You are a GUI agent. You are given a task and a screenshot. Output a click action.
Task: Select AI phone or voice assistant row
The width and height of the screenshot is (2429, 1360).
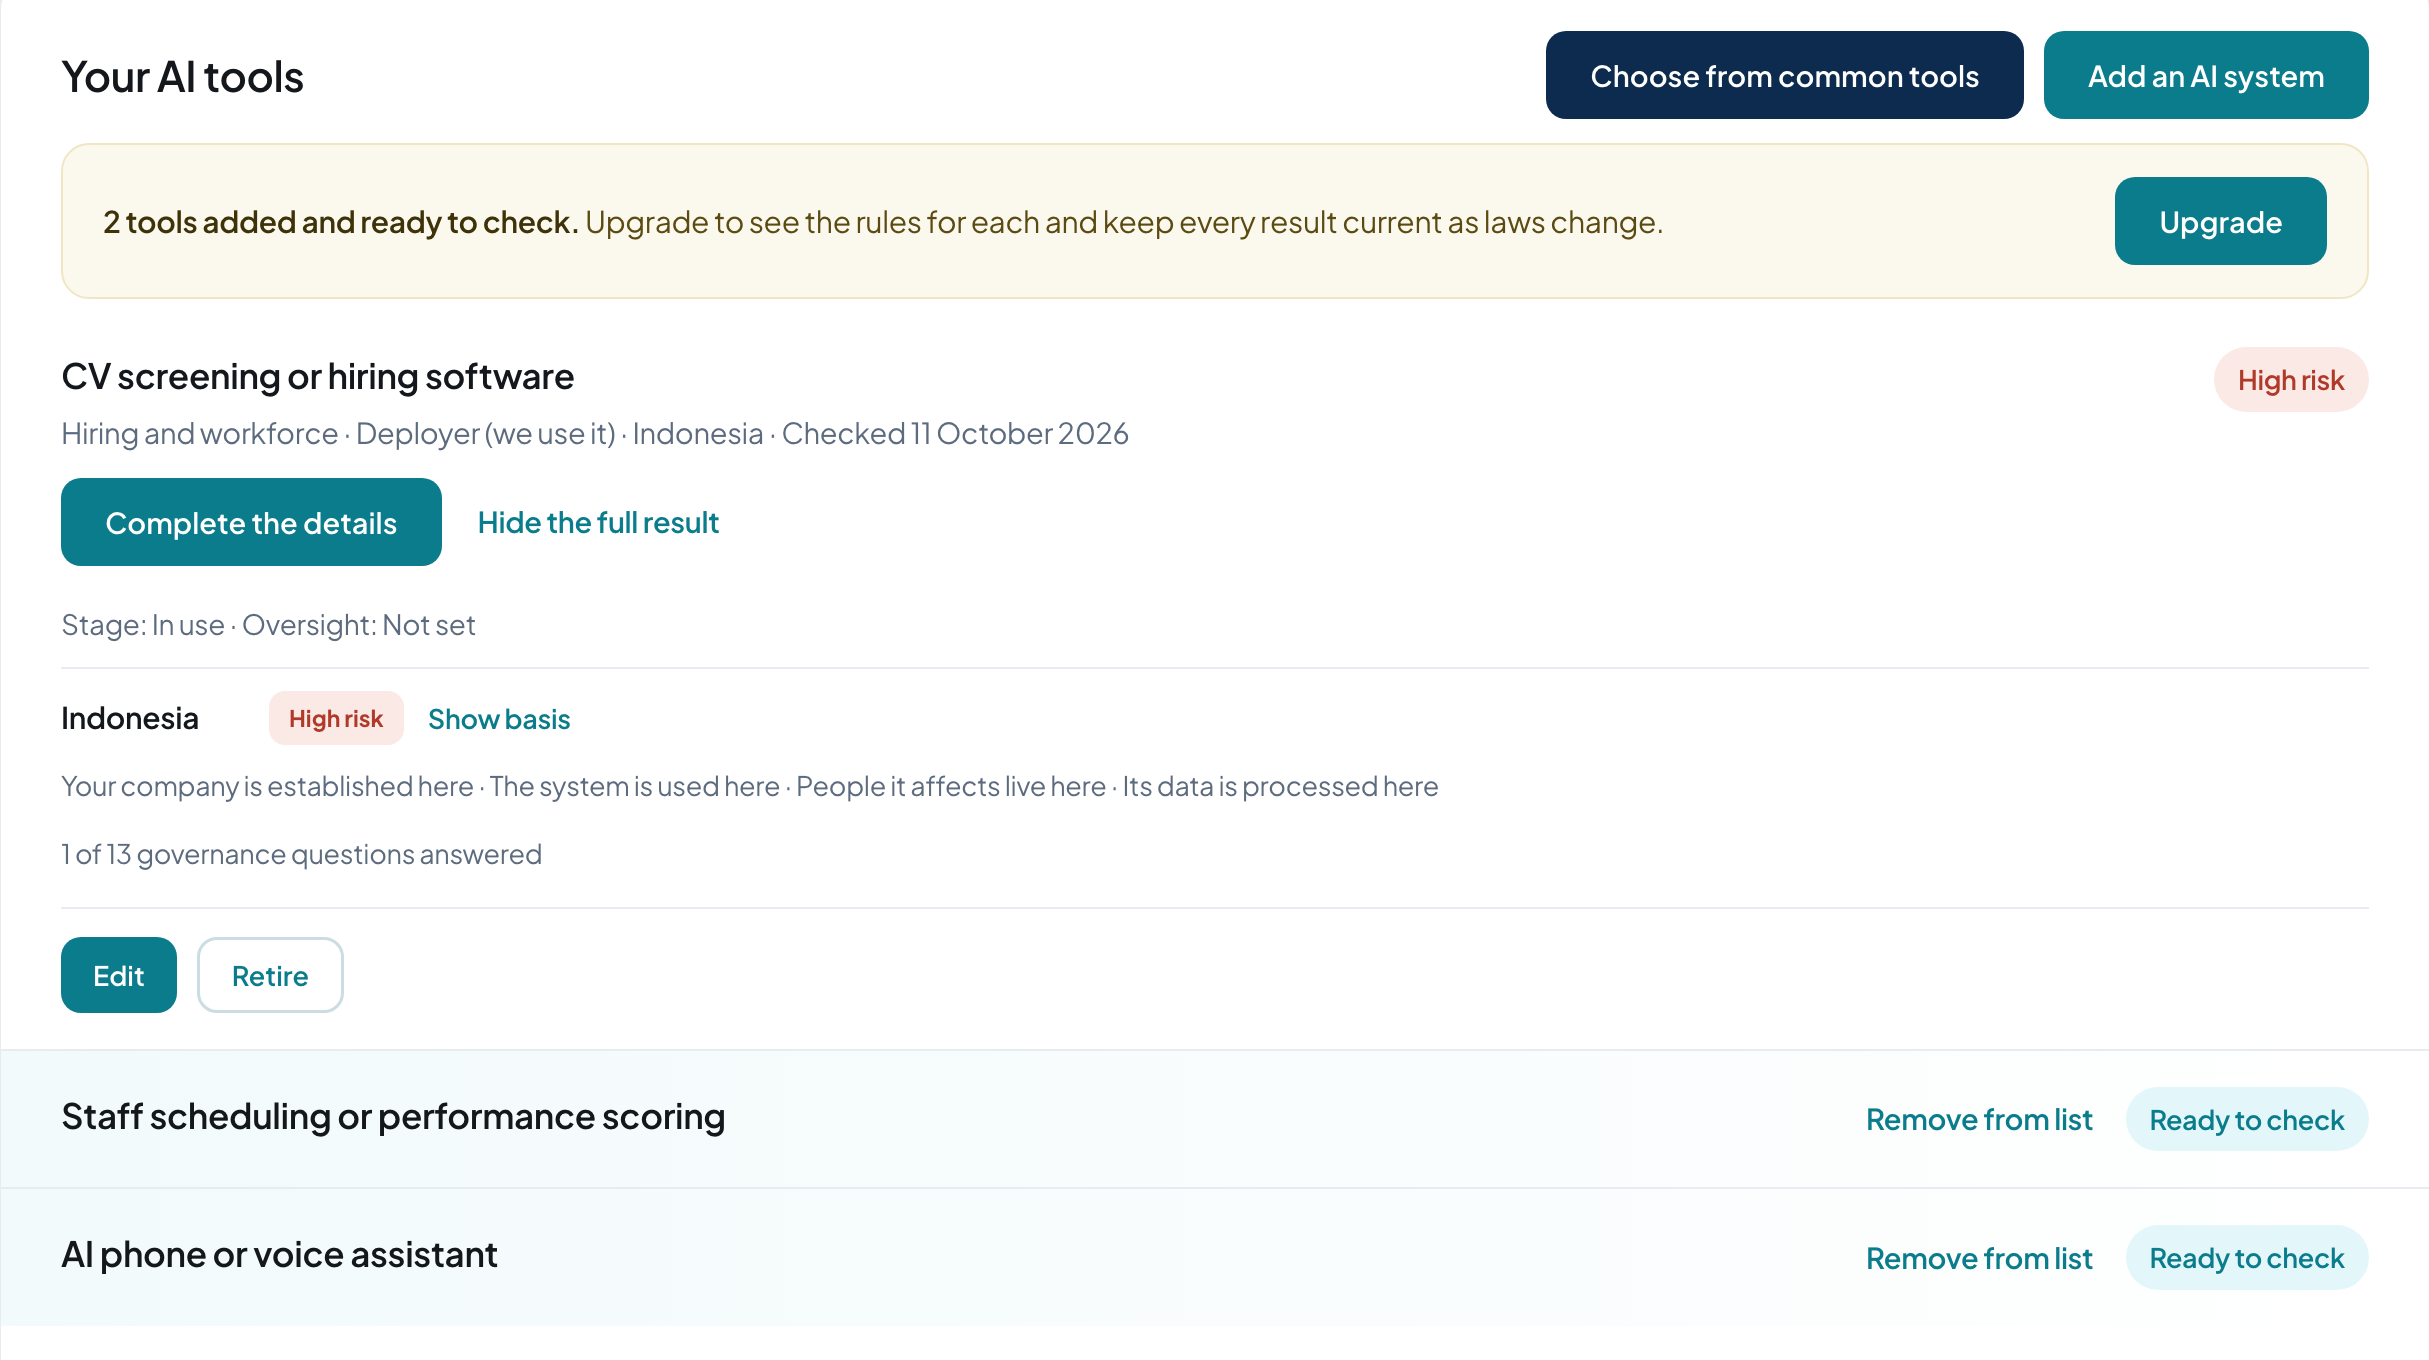click(x=1214, y=1257)
